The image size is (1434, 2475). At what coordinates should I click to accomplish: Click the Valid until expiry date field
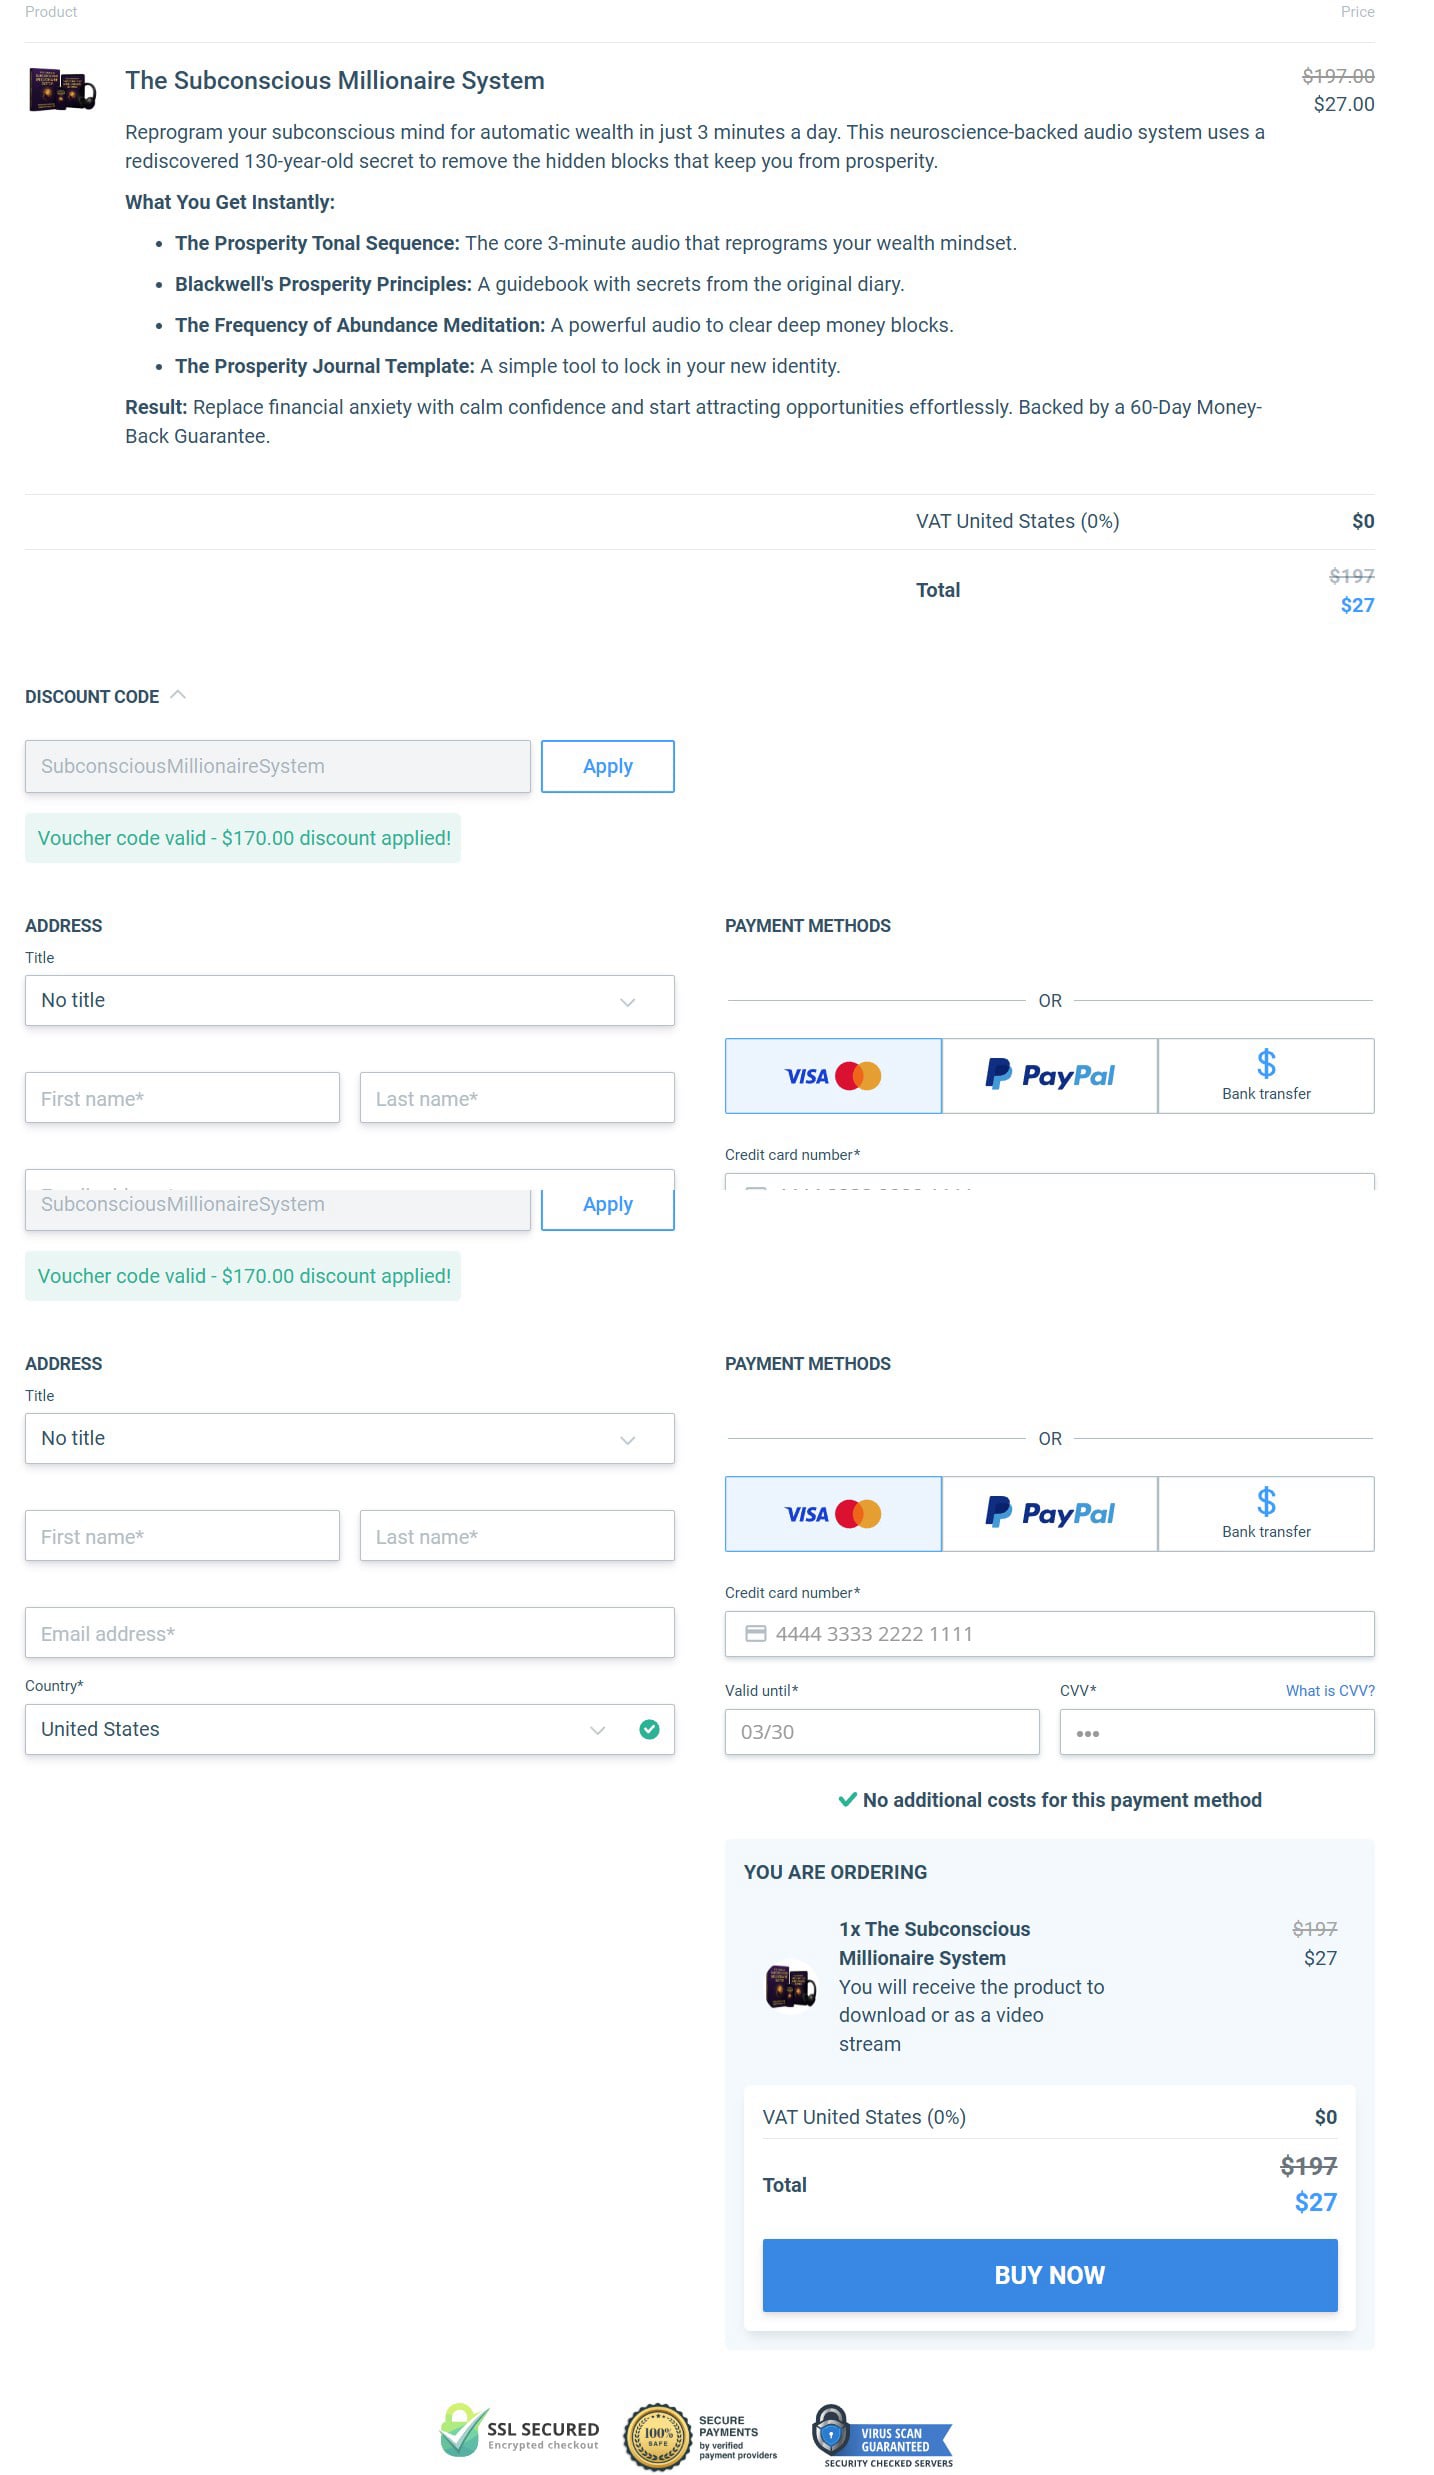click(x=881, y=1731)
